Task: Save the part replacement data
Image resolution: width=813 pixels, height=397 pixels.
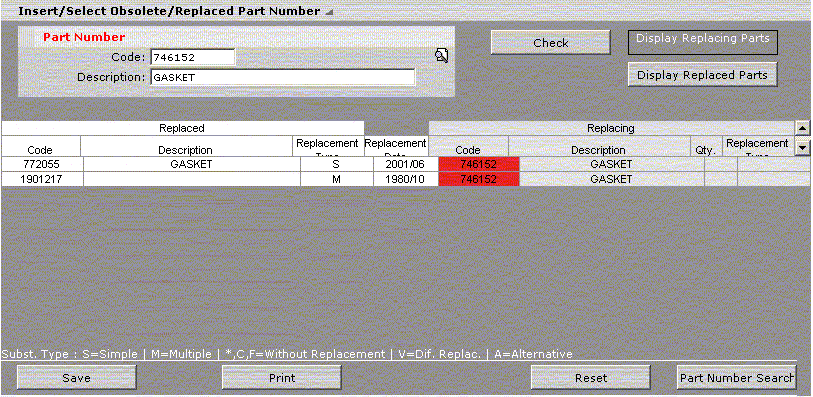Action: coord(77,377)
